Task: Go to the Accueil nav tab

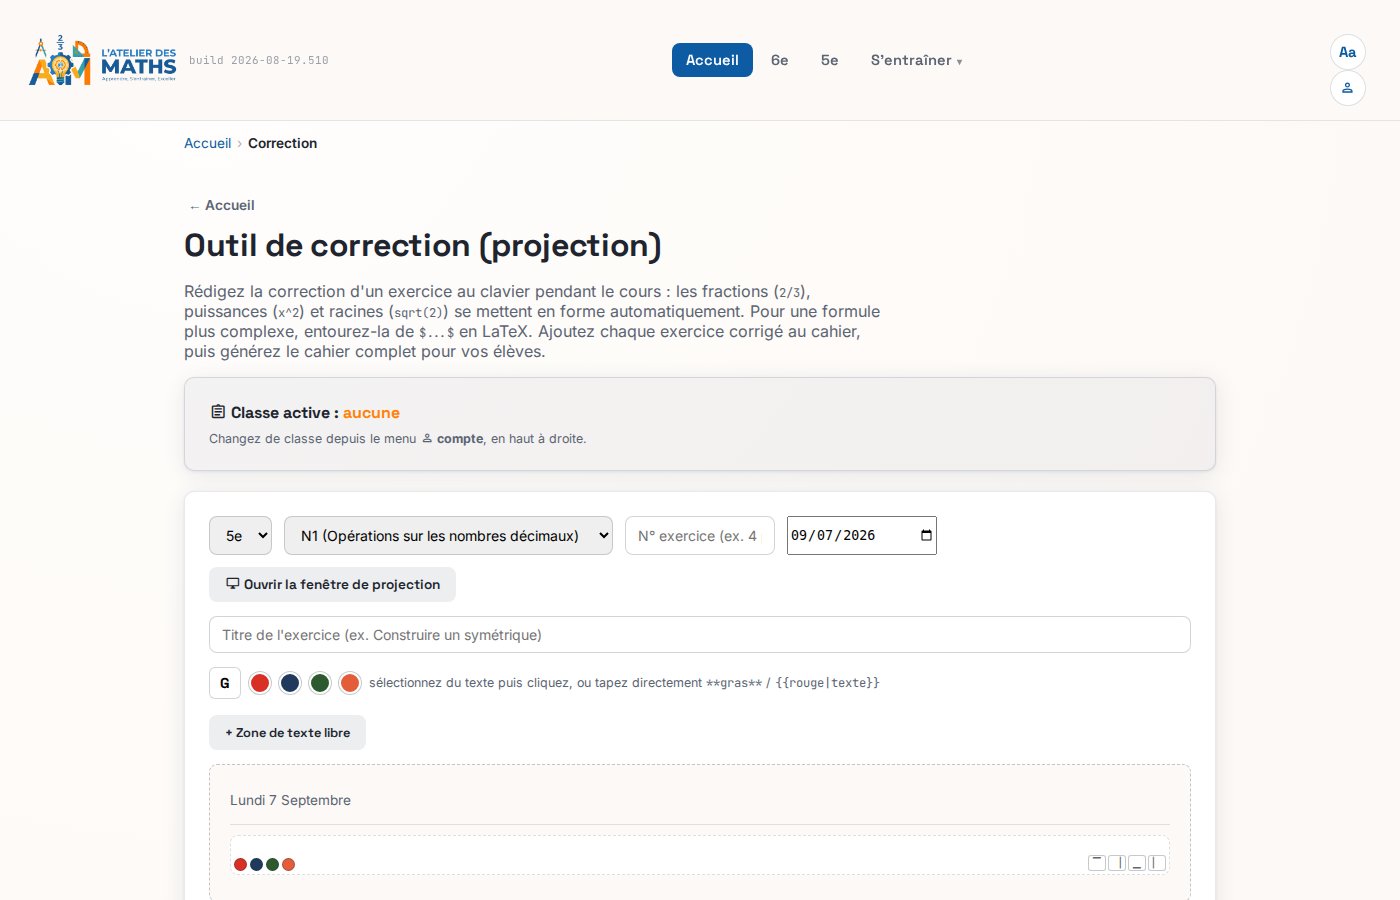Action: [x=712, y=60]
